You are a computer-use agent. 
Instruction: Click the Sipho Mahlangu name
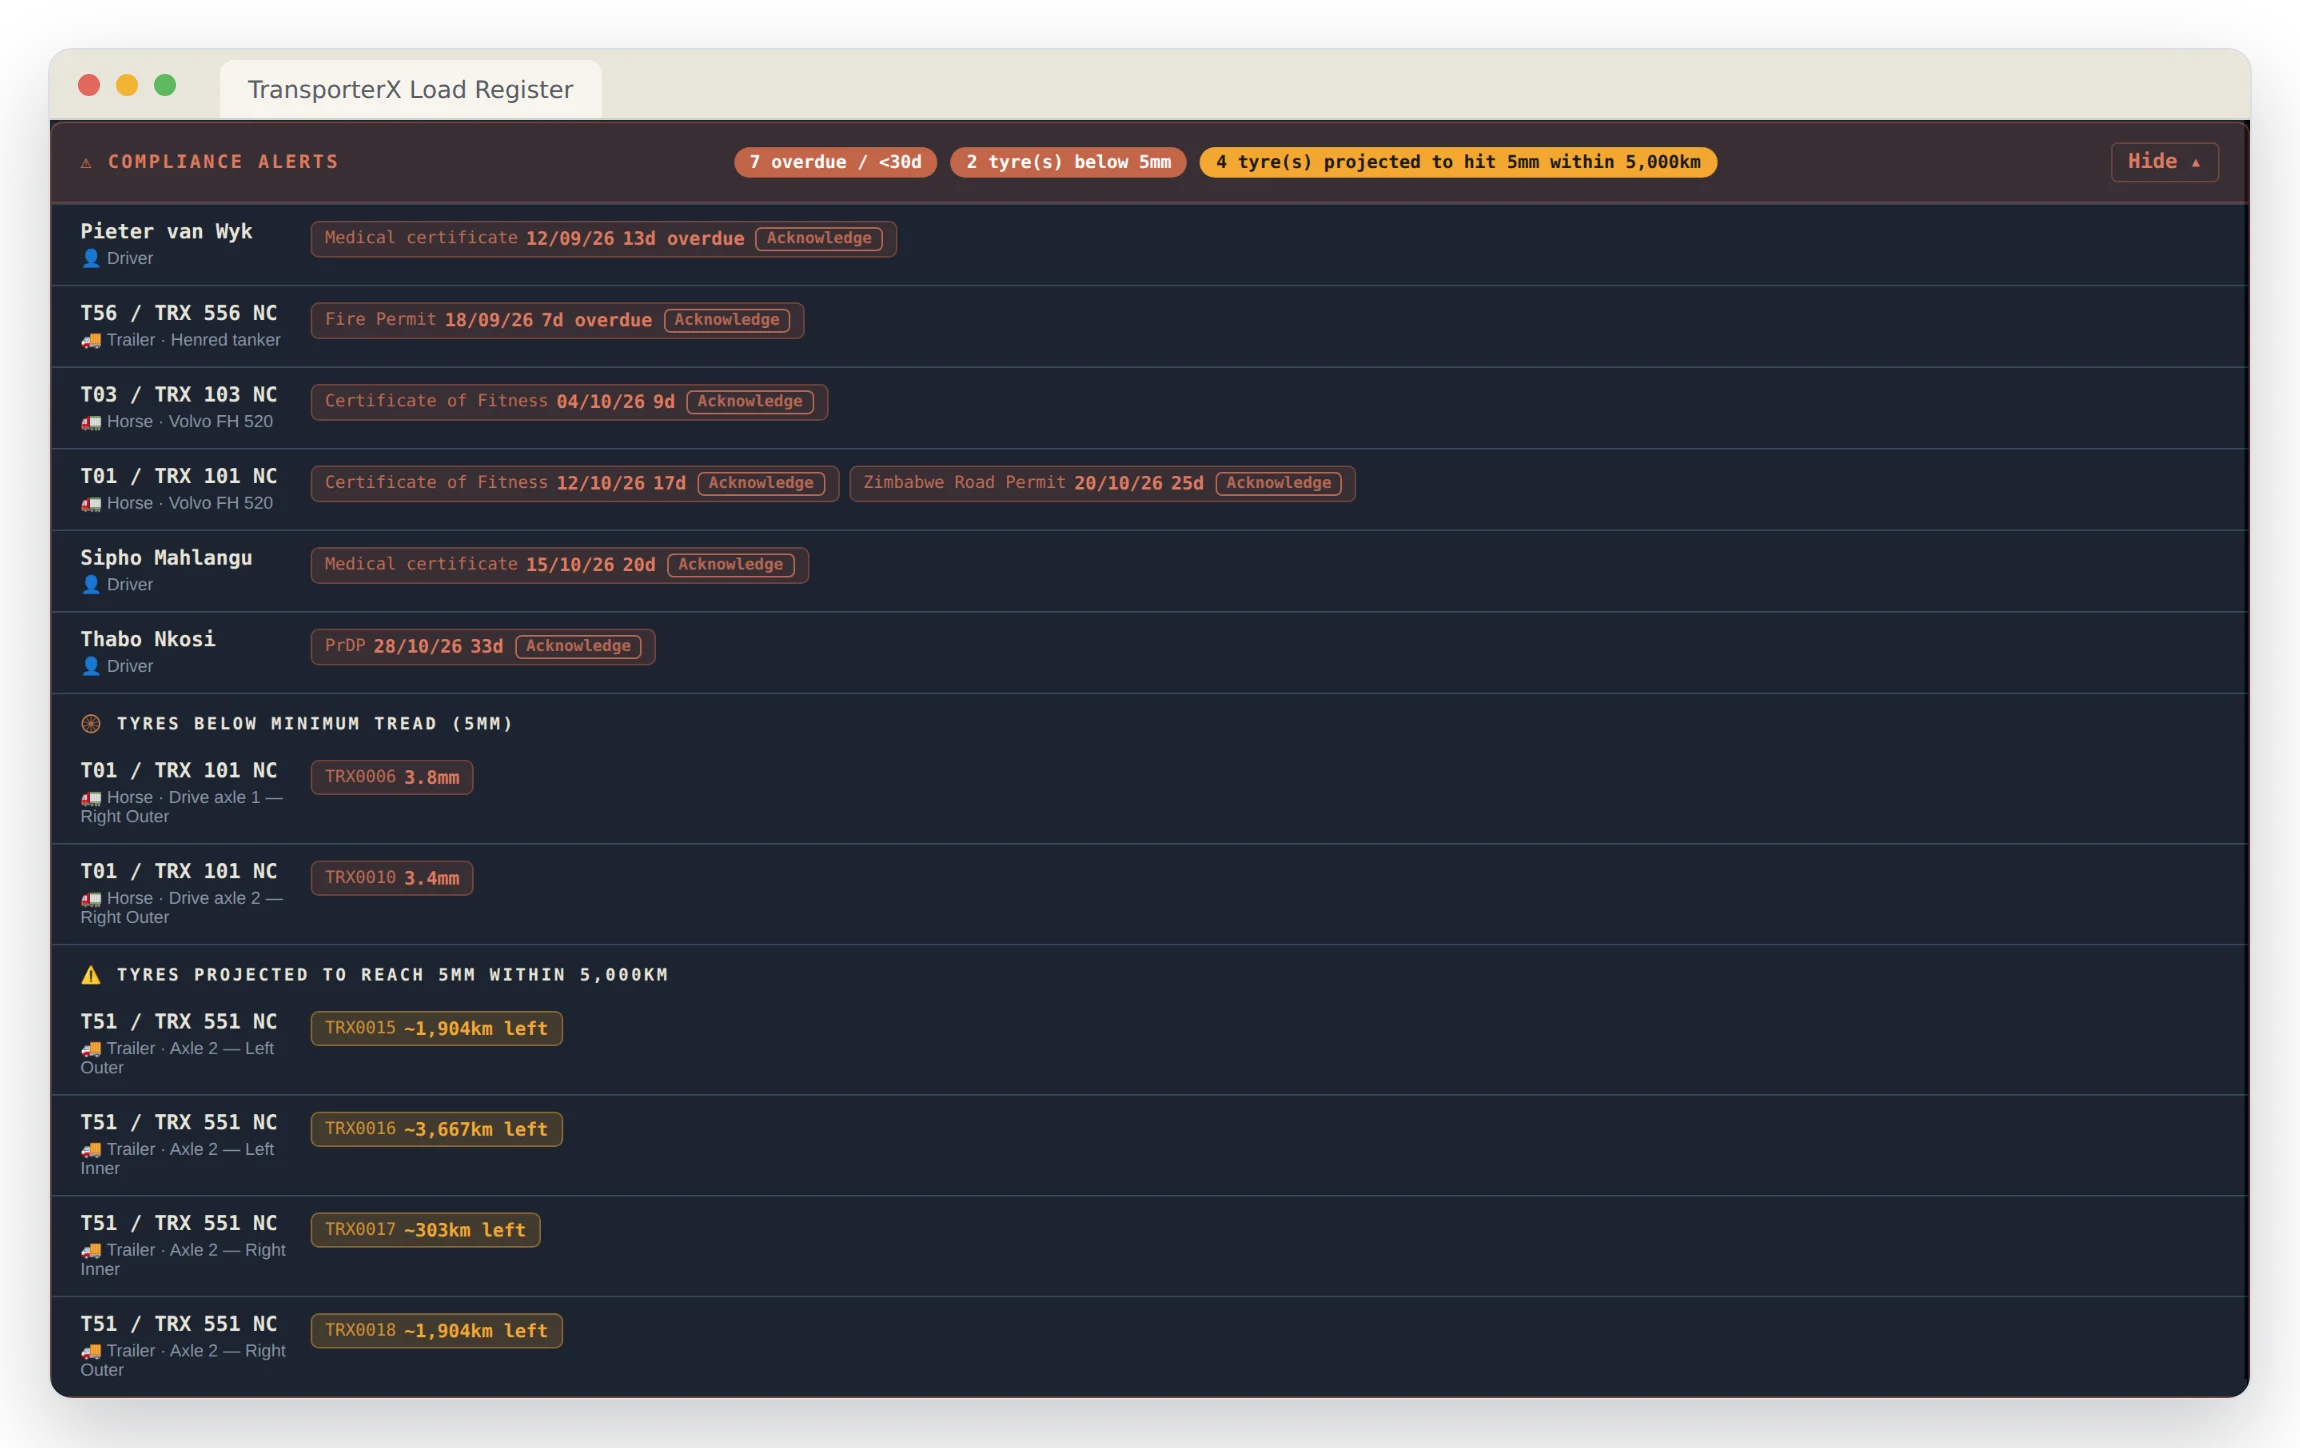(166, 558)
